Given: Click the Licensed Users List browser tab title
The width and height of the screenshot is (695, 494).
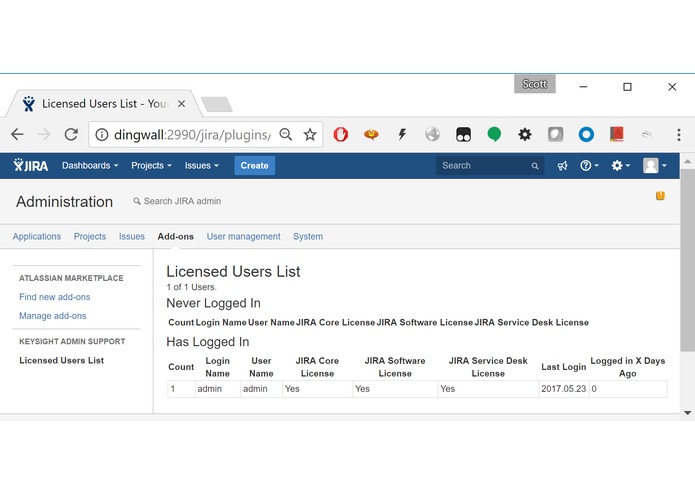Looking at the screenshot, I should tap(104, 104).
